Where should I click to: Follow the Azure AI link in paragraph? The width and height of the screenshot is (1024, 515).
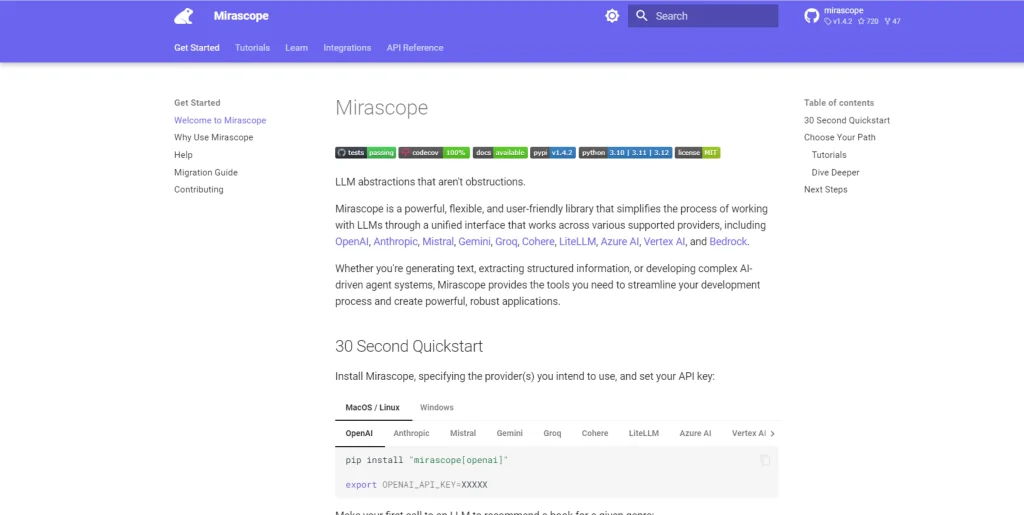coord(620,242)
